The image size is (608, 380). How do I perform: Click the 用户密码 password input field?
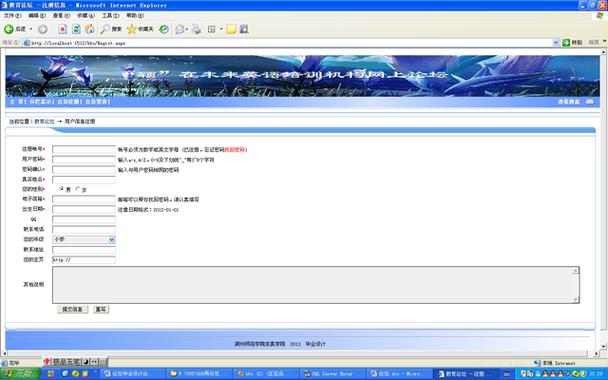tap(84, 160)
